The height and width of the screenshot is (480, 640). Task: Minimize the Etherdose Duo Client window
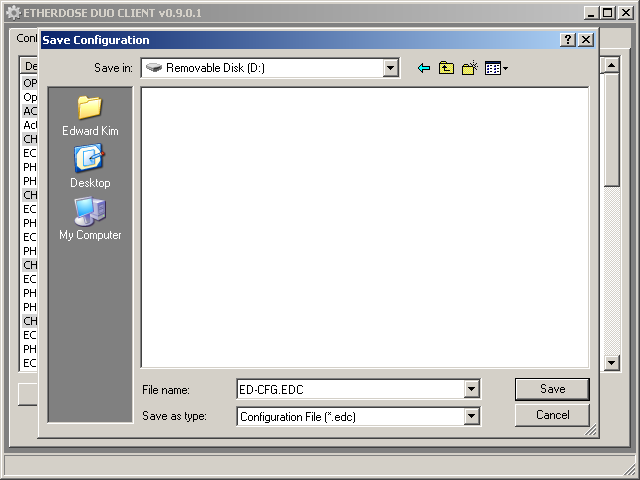point(591,13)
